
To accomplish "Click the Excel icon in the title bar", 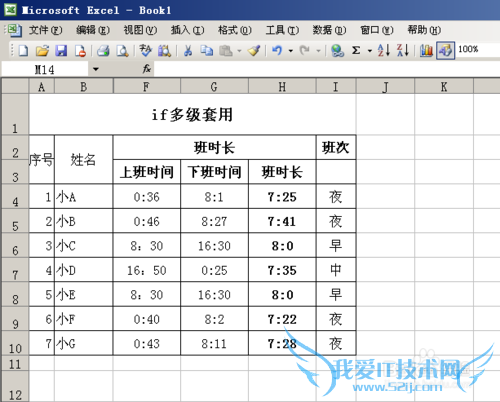I will click(x=10, y=10).
